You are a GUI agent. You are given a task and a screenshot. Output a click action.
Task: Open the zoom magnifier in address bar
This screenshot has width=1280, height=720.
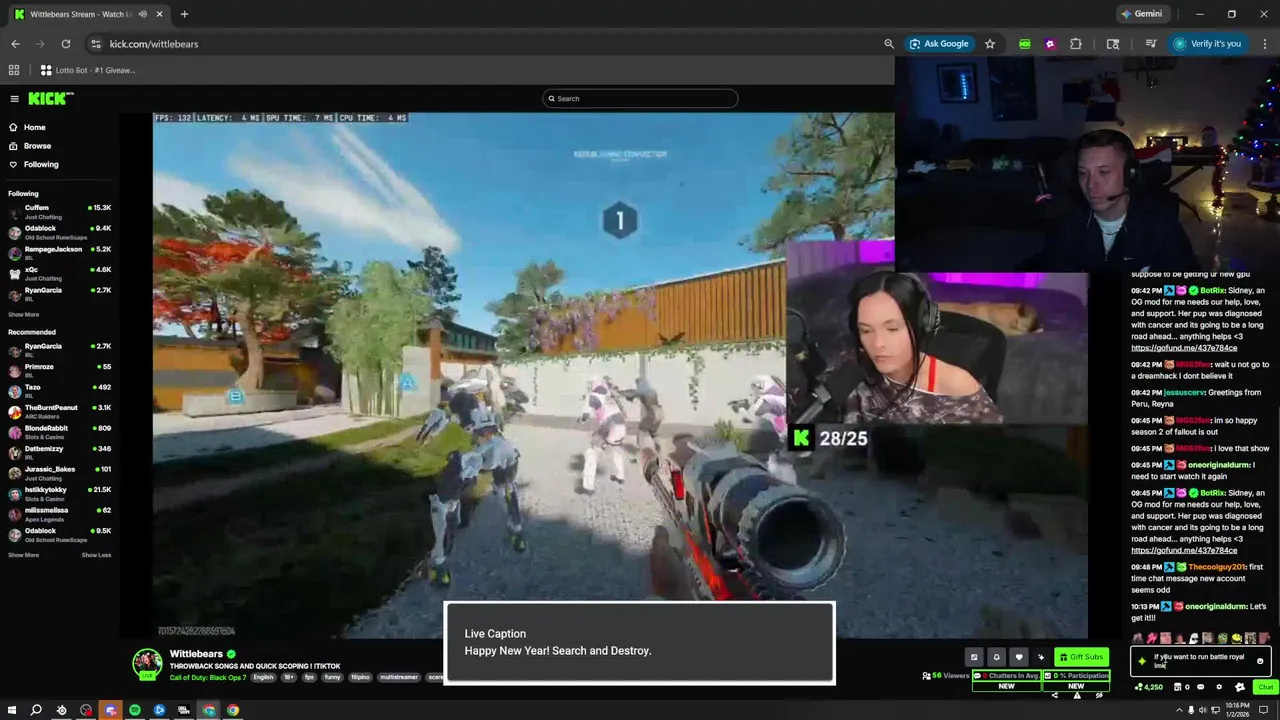point(889,44)
